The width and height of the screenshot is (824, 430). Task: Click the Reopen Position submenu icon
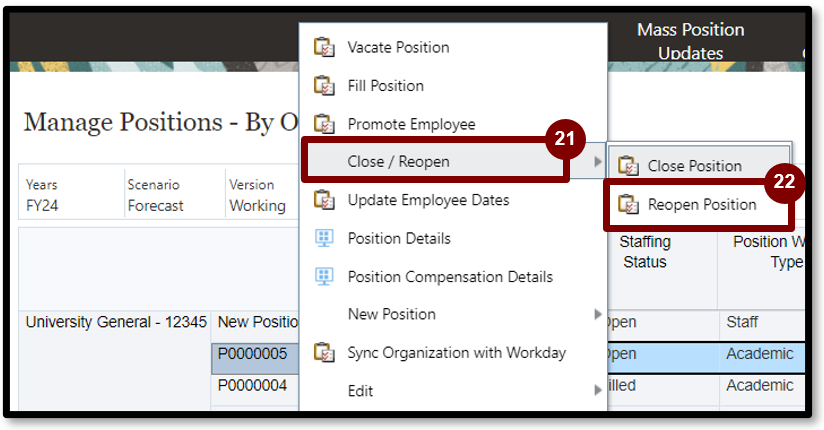628,205
